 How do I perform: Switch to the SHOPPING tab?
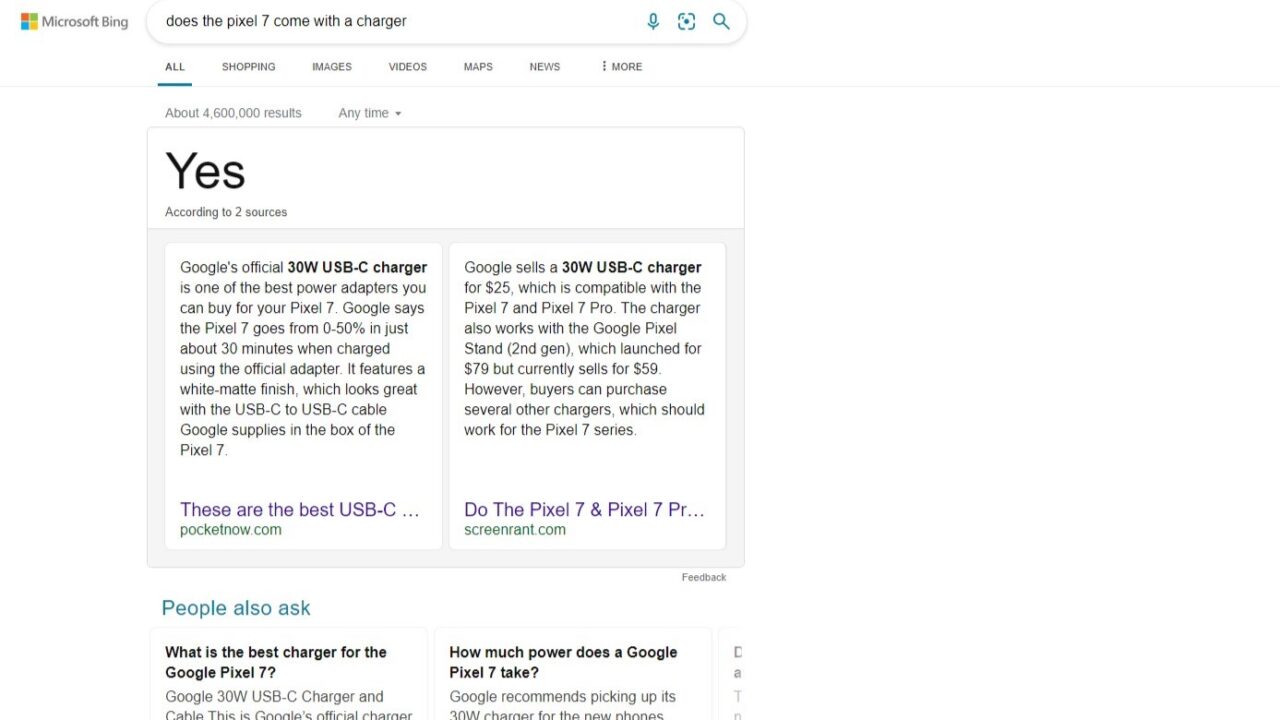pyautogui.click(x=248, y=66)
